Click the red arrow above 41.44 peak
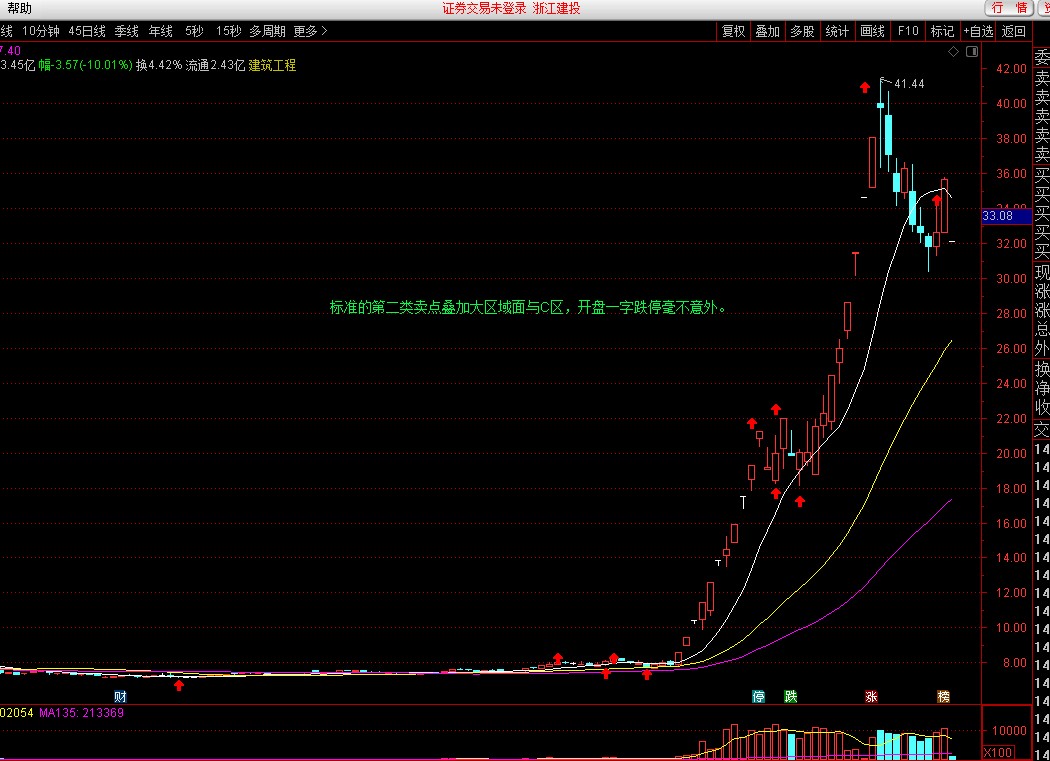 pos(865,87)
